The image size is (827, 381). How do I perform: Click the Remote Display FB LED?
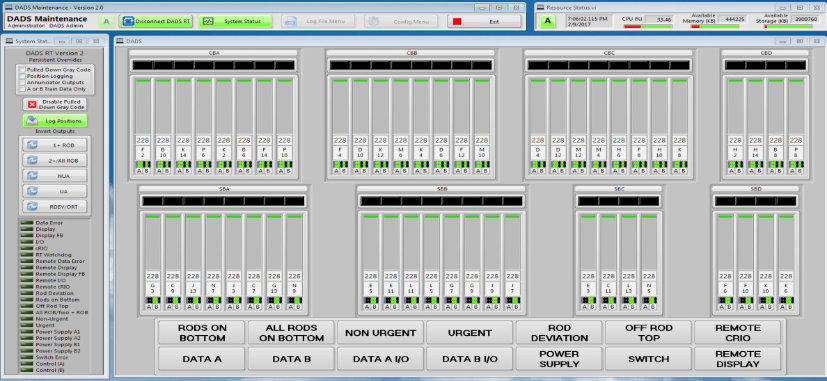coord(26,274)
